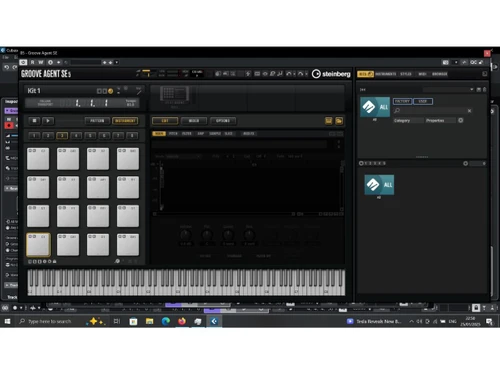Open the browser preset dropdown arrow above ALL tile

[471, 89]
